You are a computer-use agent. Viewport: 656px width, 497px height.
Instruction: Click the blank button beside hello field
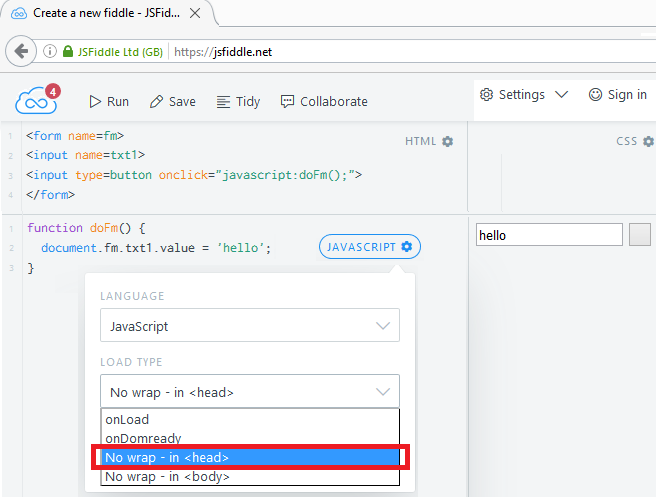coord(640,235)
